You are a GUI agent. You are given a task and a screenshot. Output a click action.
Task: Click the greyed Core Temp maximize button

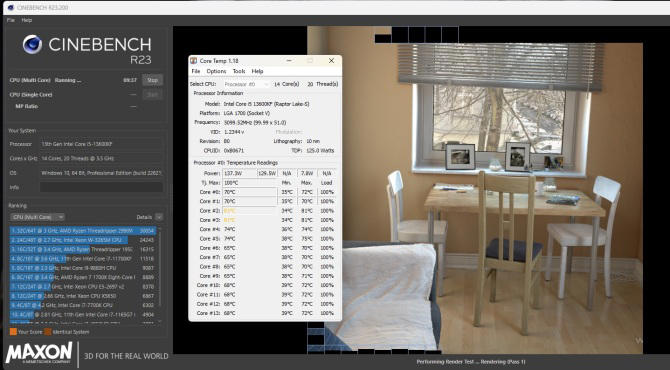(310, 61)
